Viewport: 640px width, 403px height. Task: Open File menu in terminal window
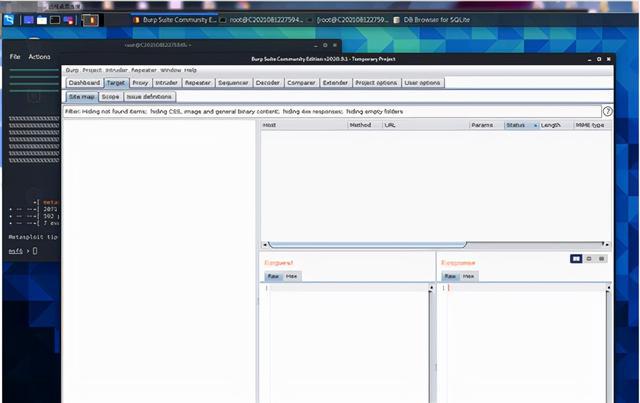pos(15,57)
